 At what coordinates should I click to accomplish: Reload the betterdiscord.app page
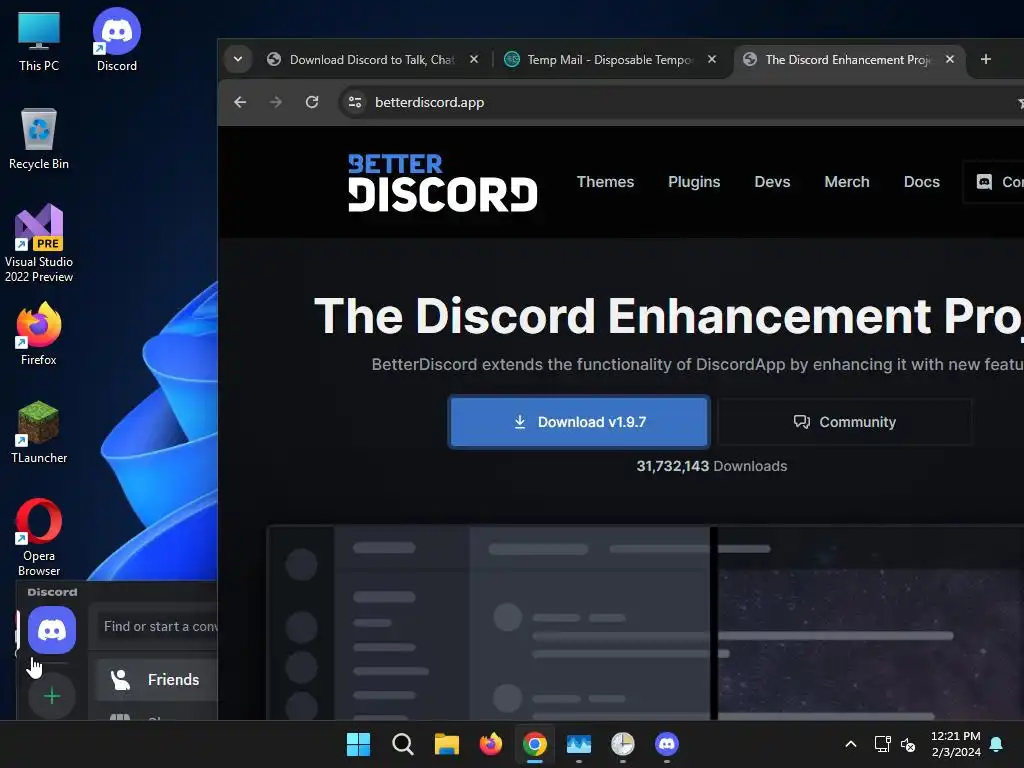point(312,103)
